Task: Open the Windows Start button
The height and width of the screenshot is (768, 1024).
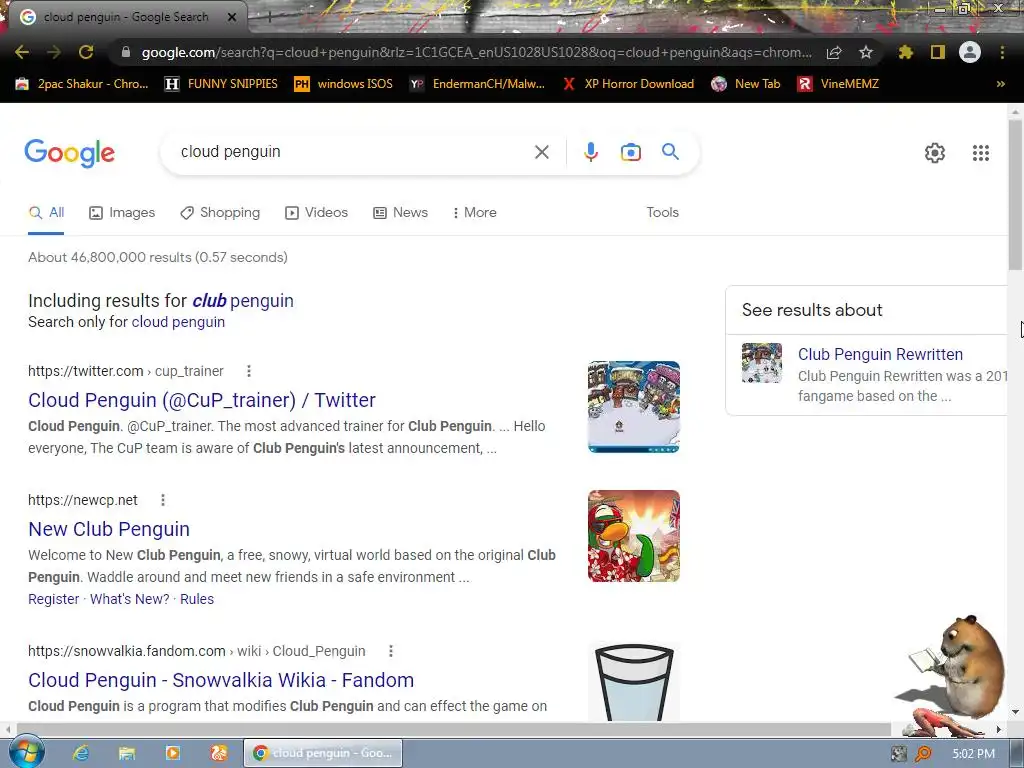Action: click(x=27, y=752)
